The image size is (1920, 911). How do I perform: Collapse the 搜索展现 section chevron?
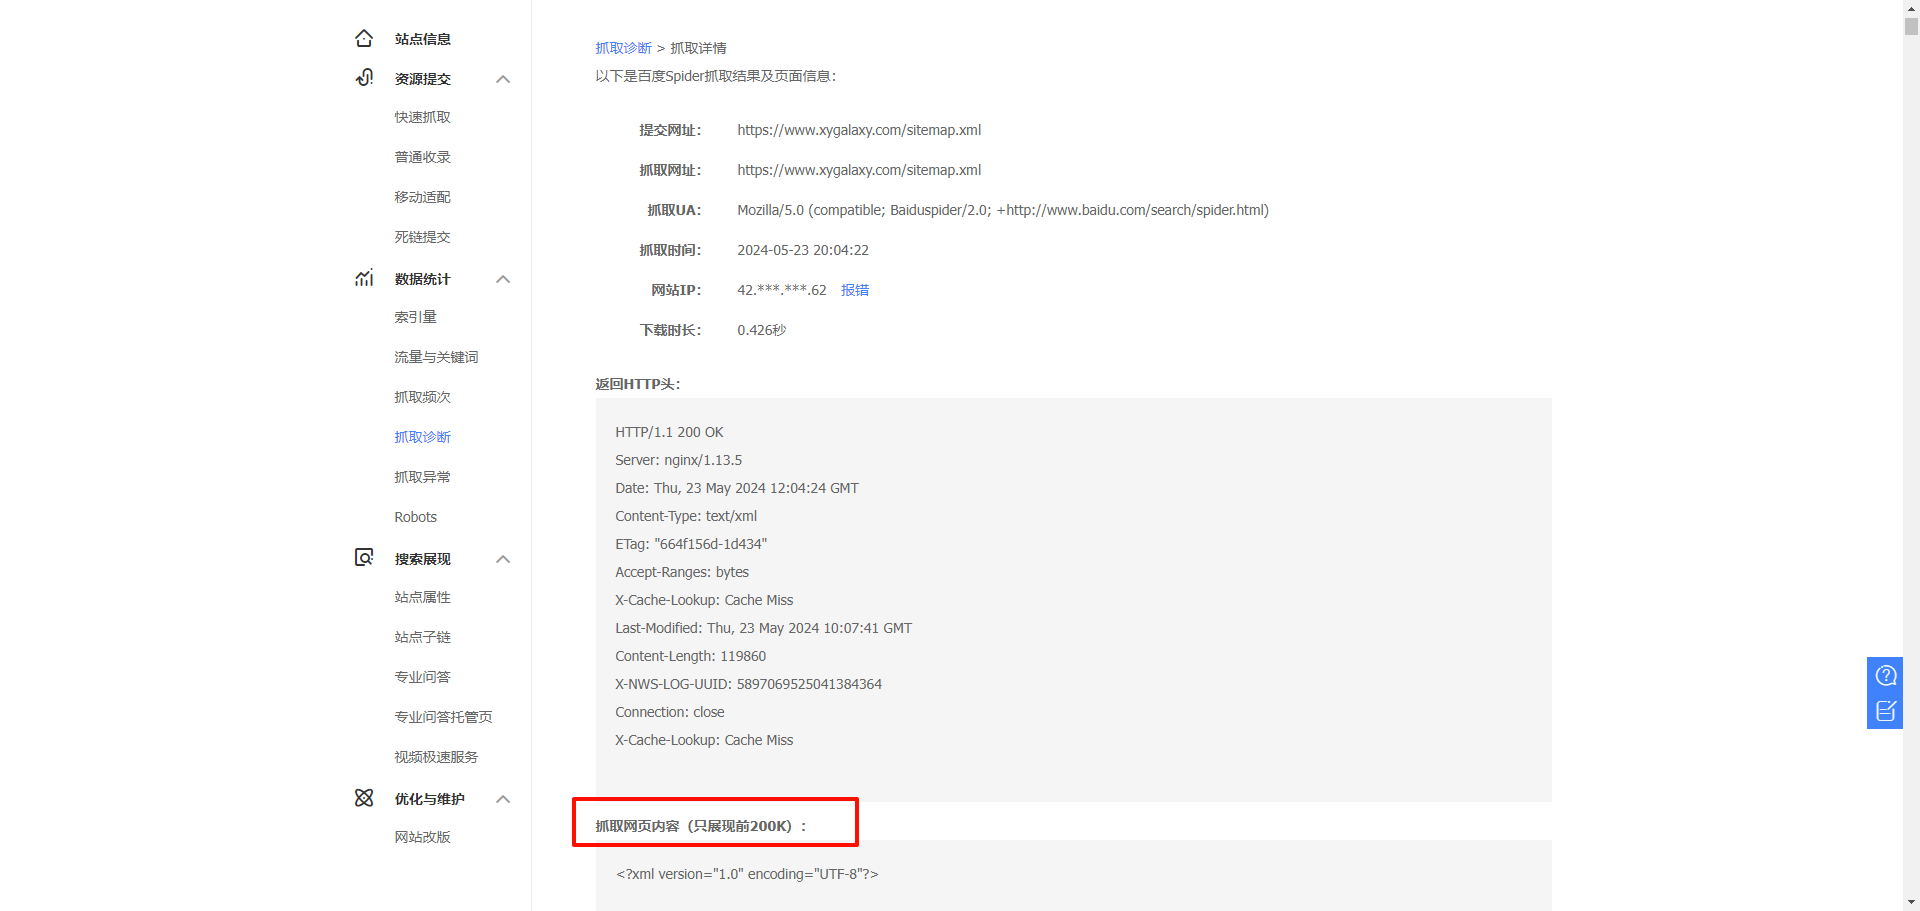(503, 559)
